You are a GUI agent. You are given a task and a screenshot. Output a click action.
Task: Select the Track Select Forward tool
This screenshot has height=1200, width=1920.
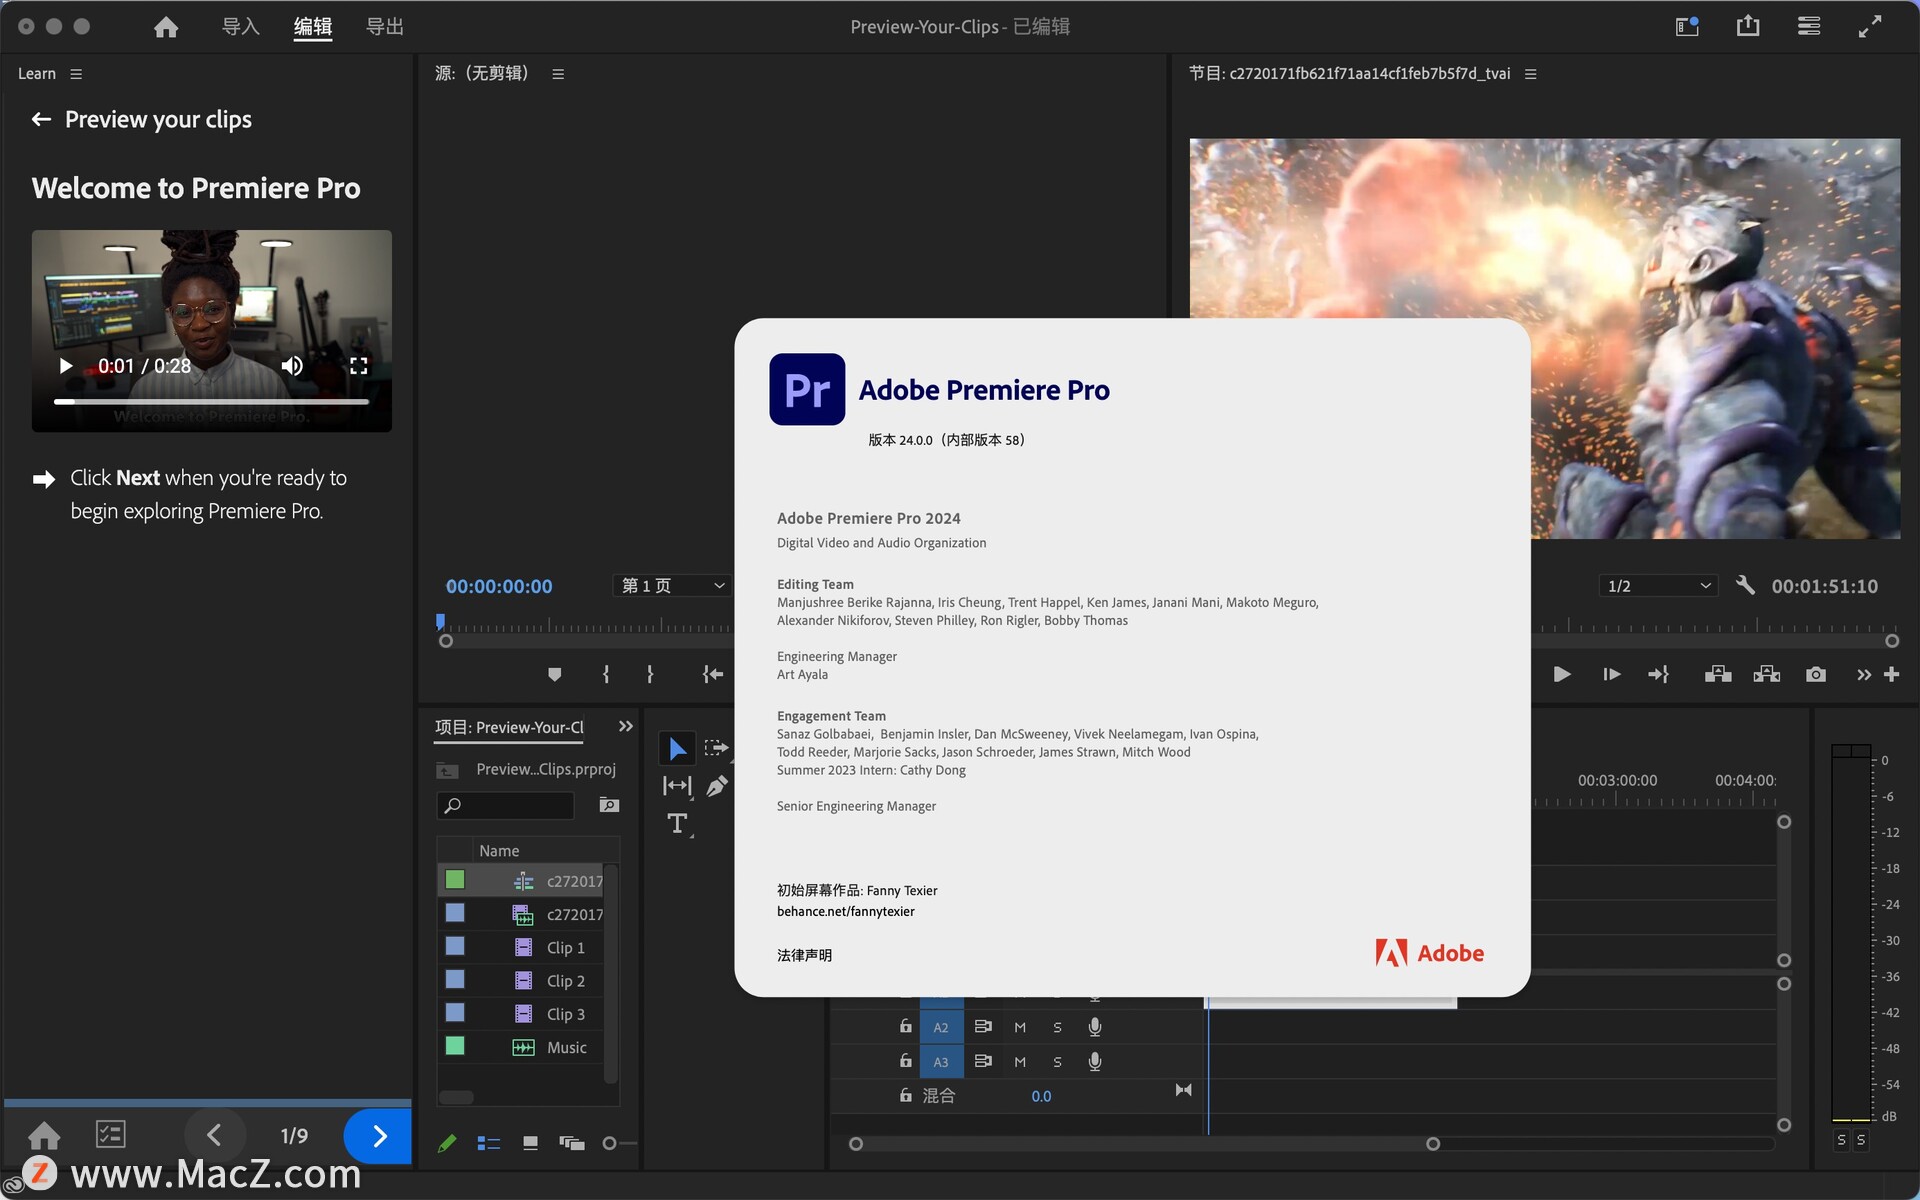tap(716, 748)
